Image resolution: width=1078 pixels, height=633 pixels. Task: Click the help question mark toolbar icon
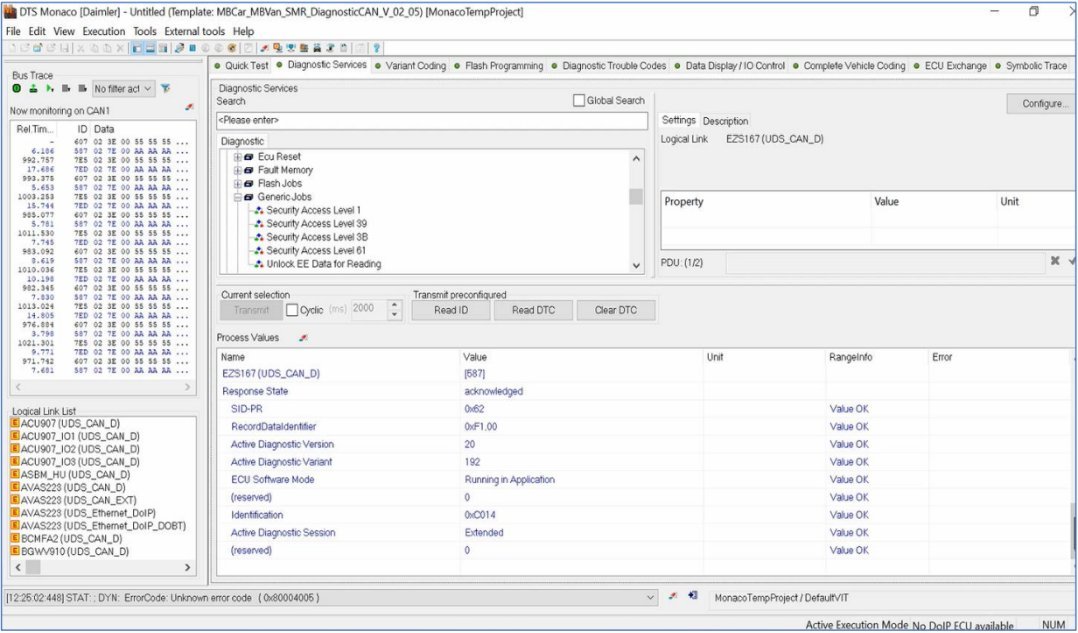click(x=376, y=48)
